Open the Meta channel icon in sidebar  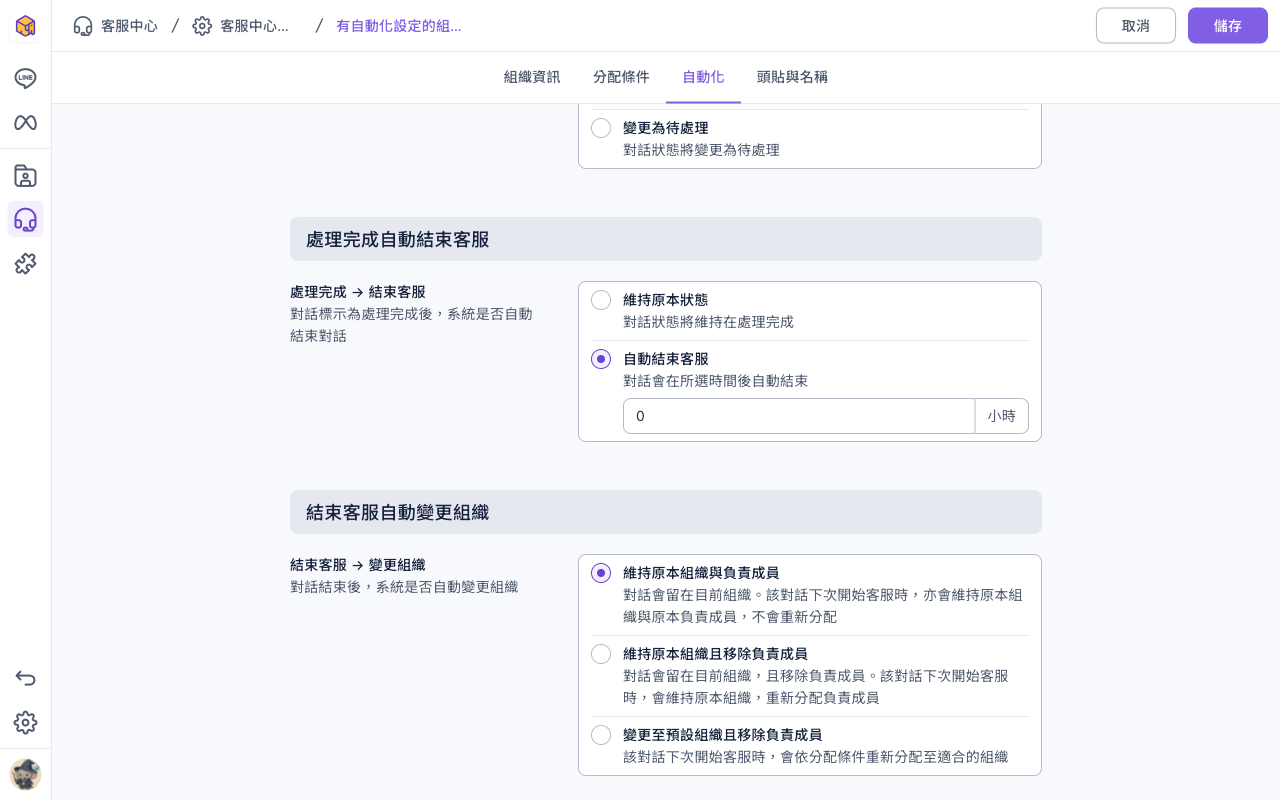click(25, 122)
